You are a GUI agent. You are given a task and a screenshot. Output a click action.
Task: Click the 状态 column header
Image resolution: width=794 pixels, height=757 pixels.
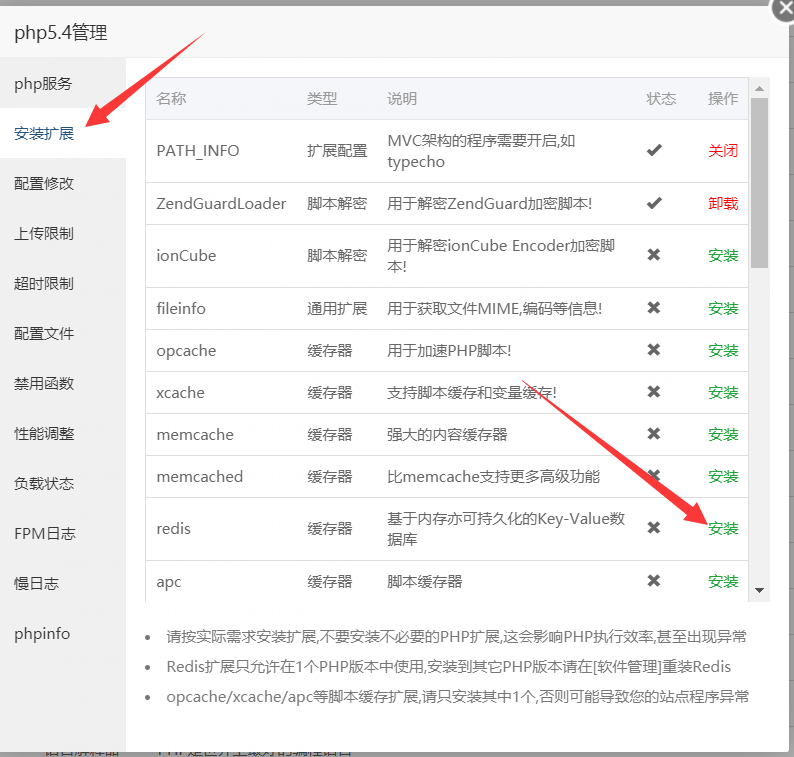661,98
